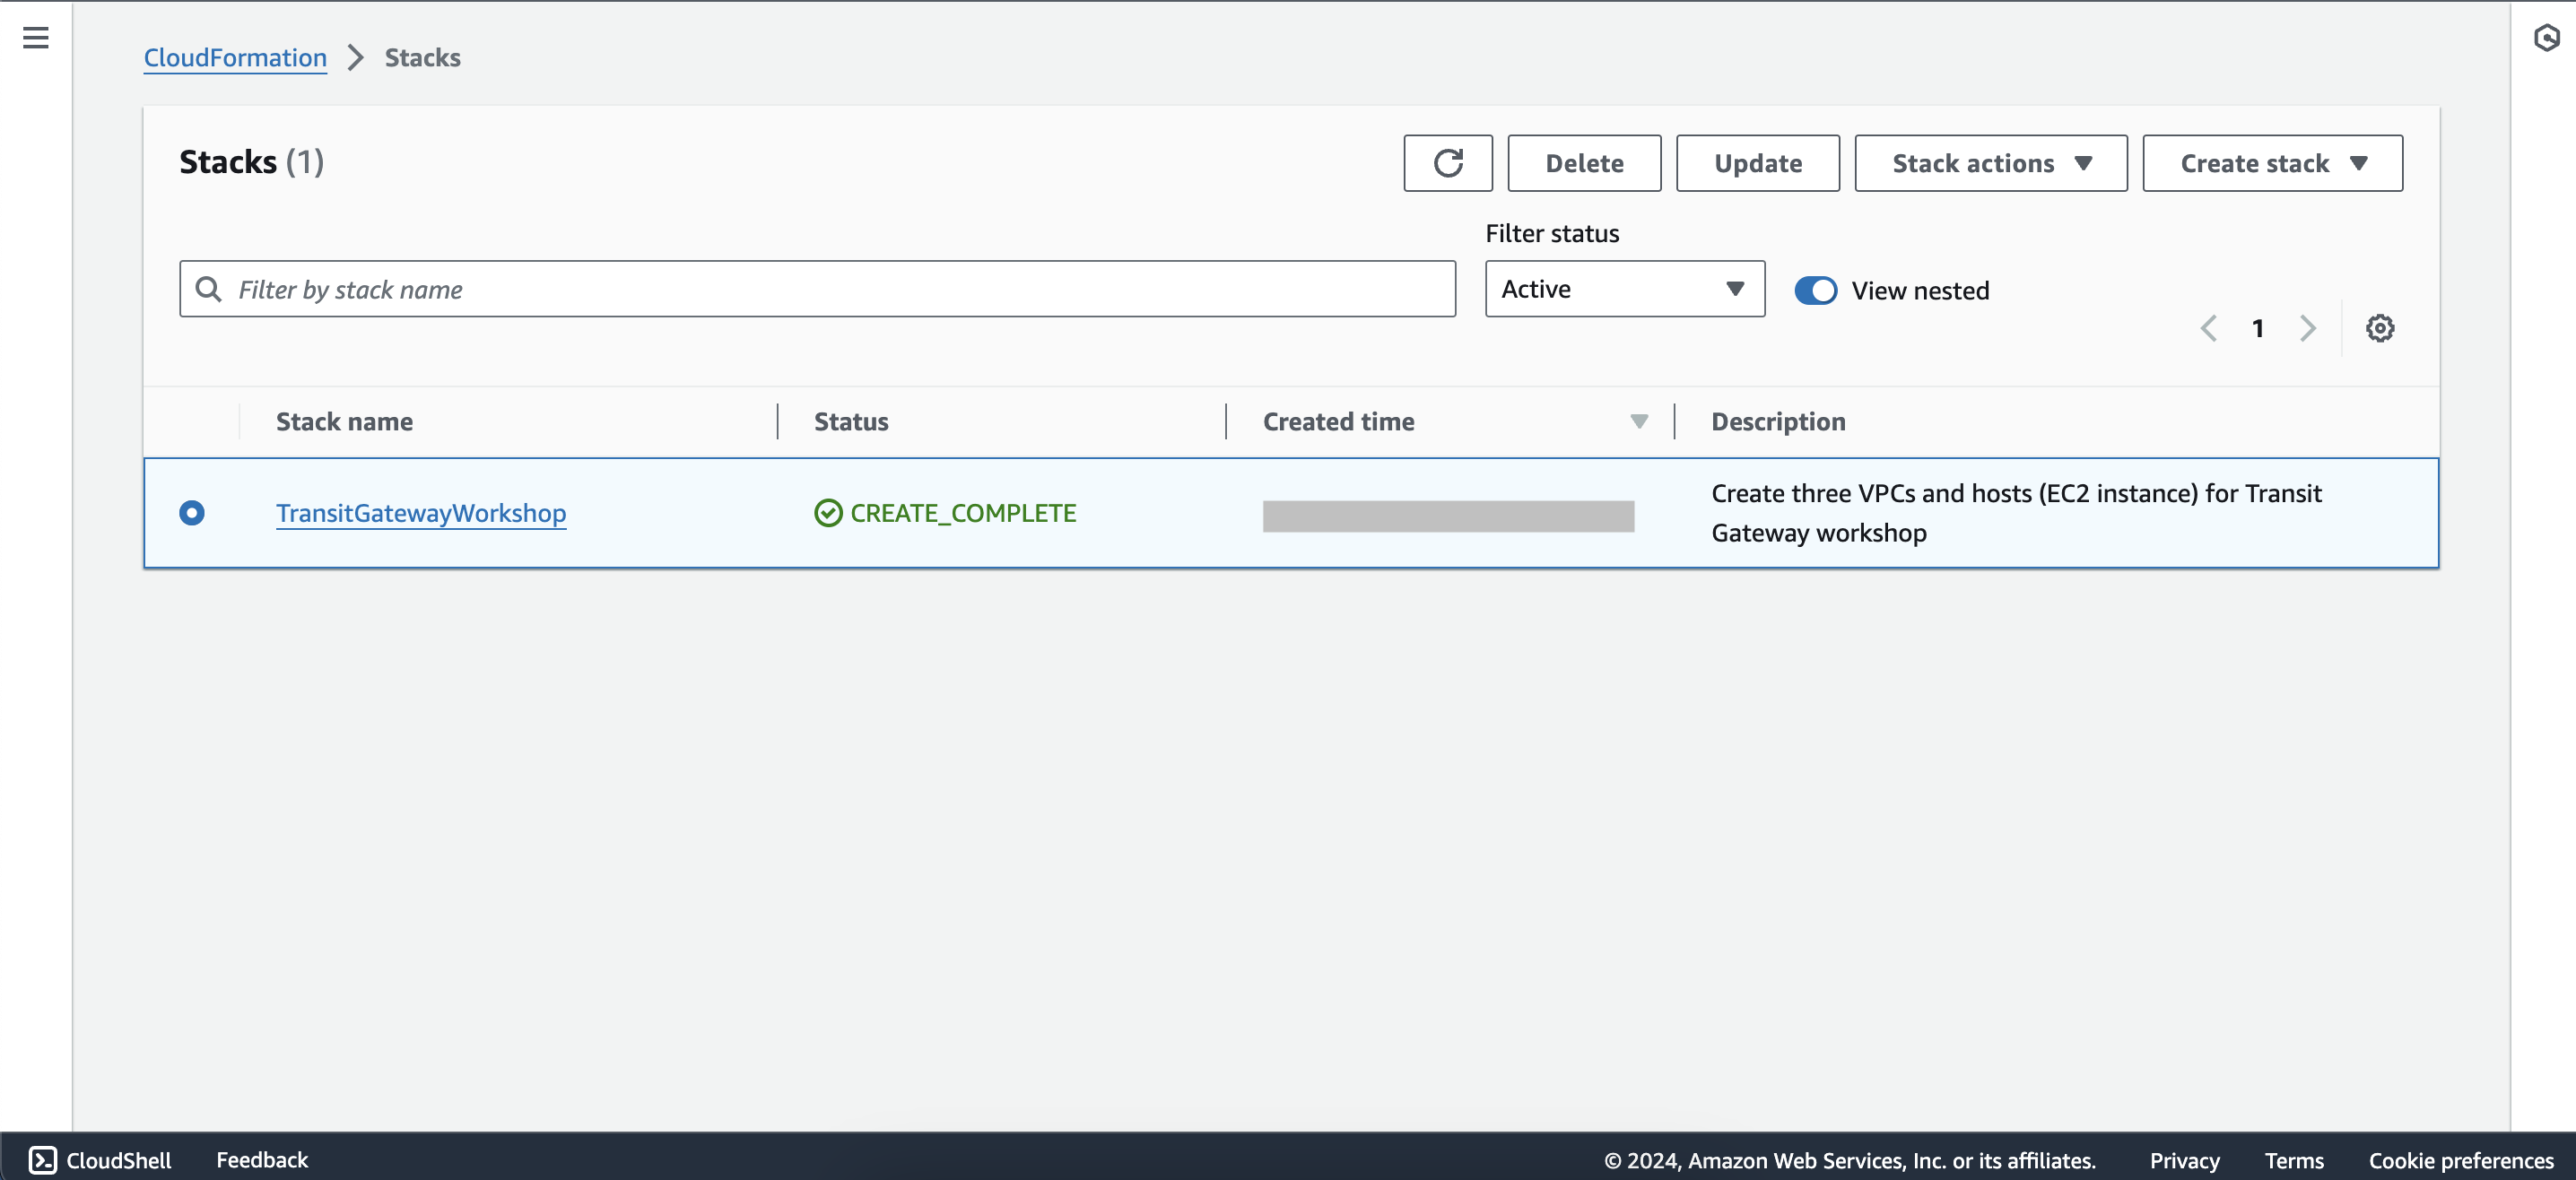Click the refresh/reload stacks icon

click(1446, 162)
